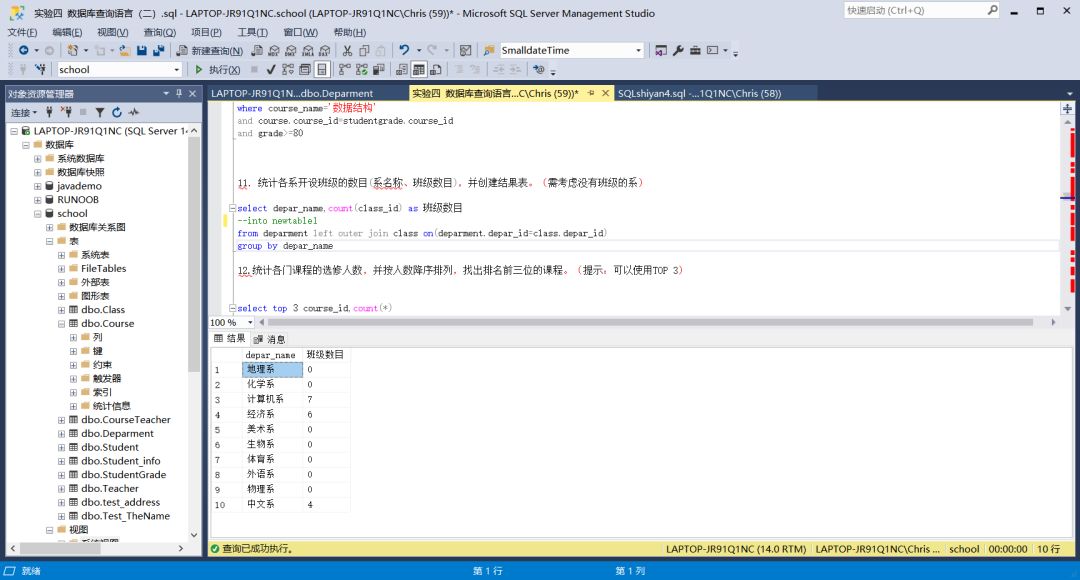Toggle pin on the active query tab

click(x=591, y=93)
